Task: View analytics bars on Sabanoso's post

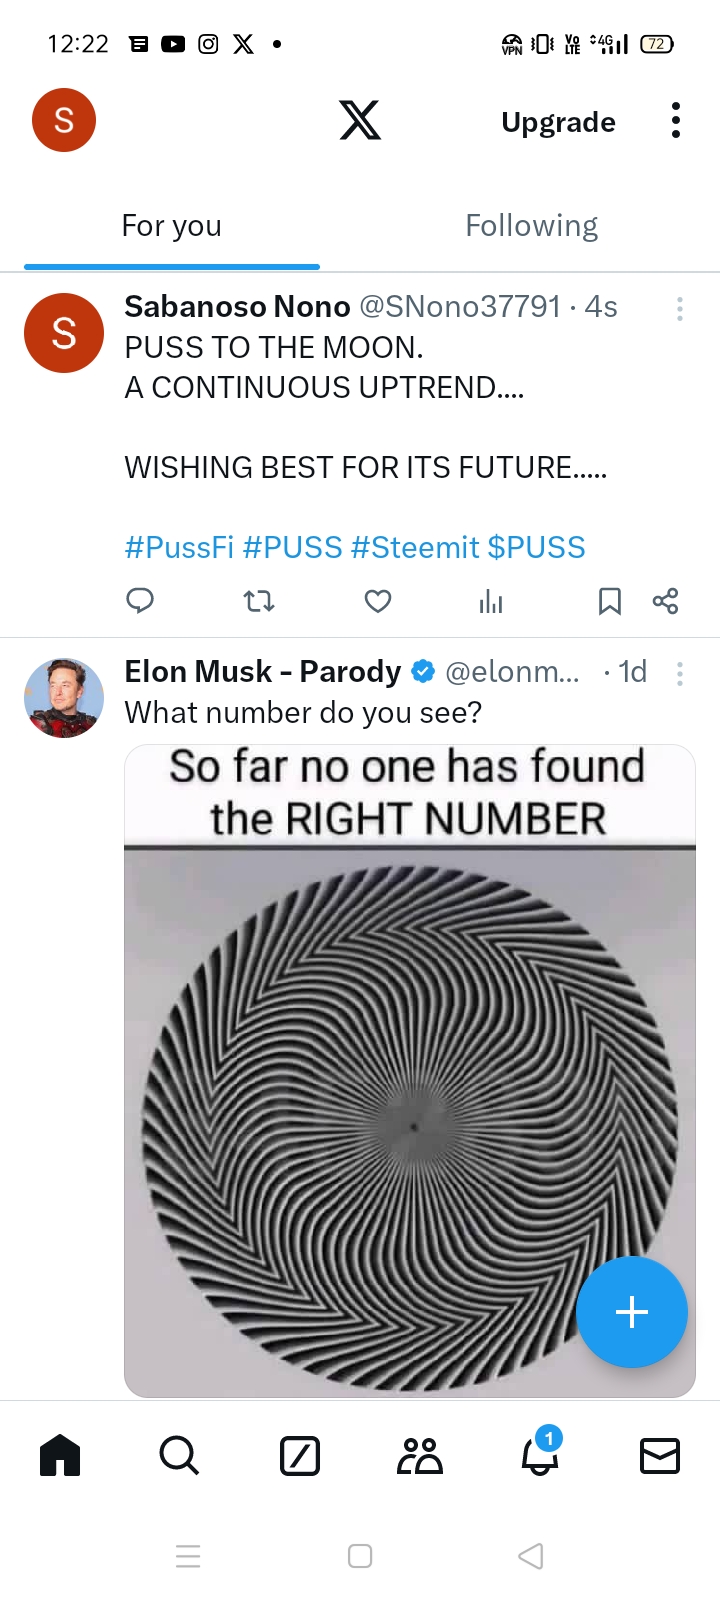Action: click(491, 601)
